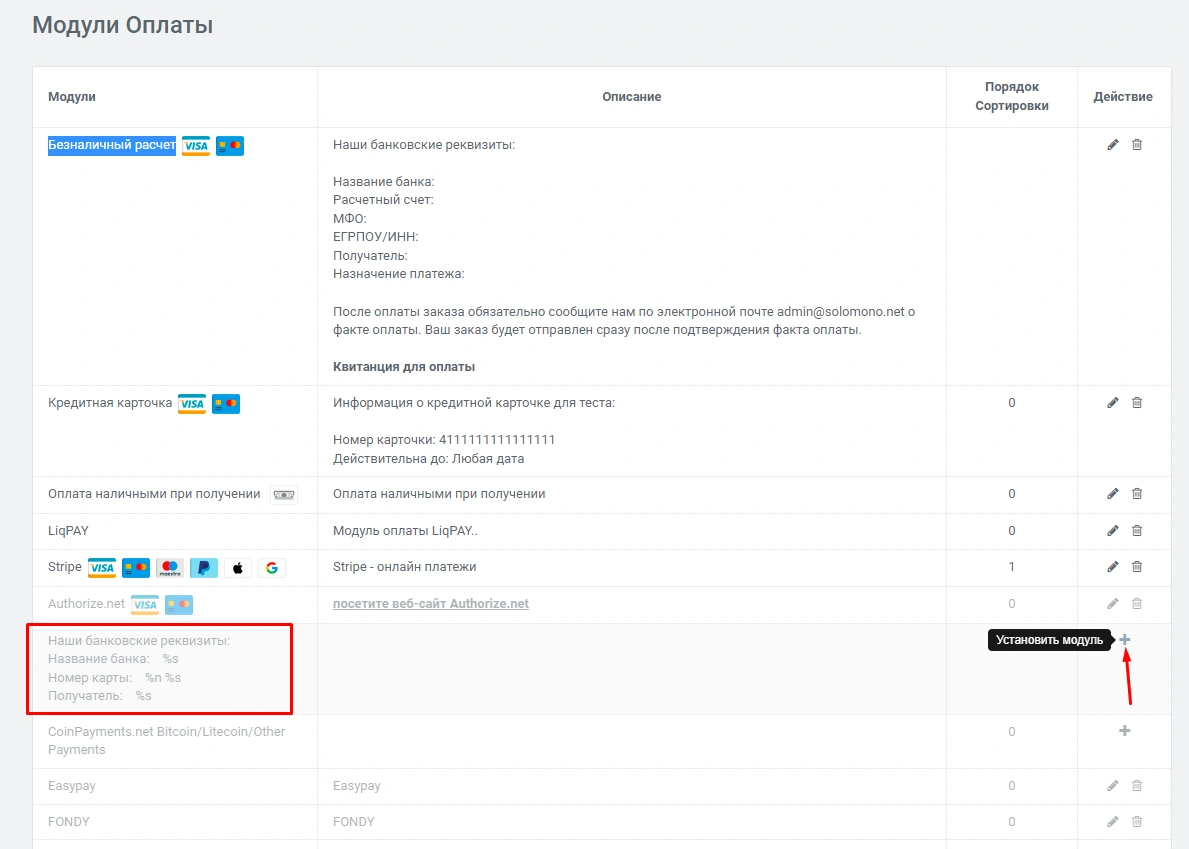This screenshot has height=849, width=1189.
Task: Open the посетите веб-сайт Authorize.net link
Action: pos(430,604)
